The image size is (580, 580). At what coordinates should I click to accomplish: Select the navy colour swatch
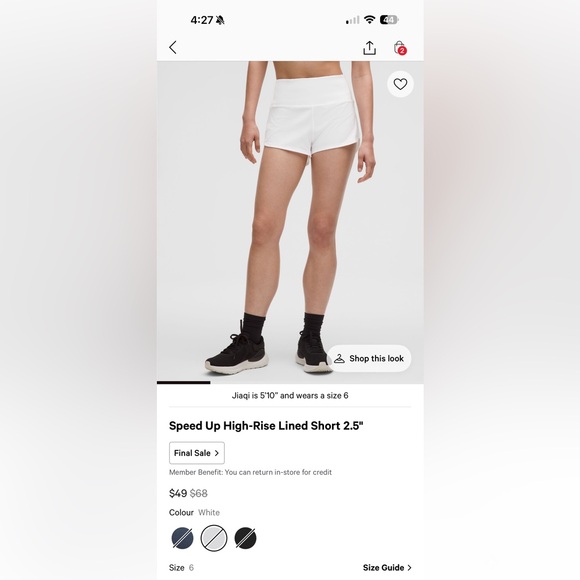(182, 538)
